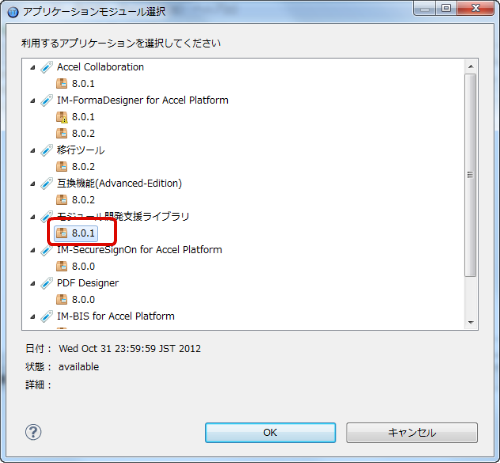The height and width of the screenshot is (463, 500).
Task: Collapse the IM-FormaDesigner for Accel Platform node
Action: pyautogui.click(x=33, y=101)
